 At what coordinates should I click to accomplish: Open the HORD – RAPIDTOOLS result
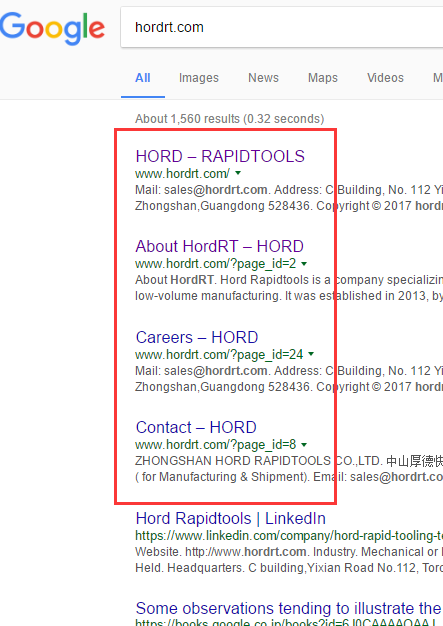coord(220,156)
